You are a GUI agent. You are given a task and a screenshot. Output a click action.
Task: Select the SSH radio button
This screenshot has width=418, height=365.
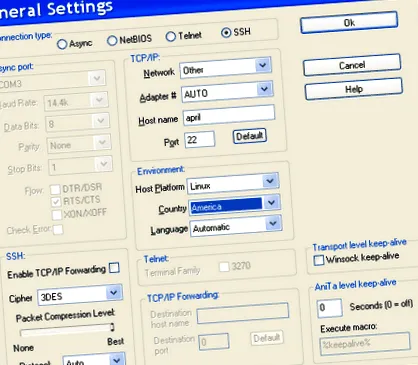(226, 33)
